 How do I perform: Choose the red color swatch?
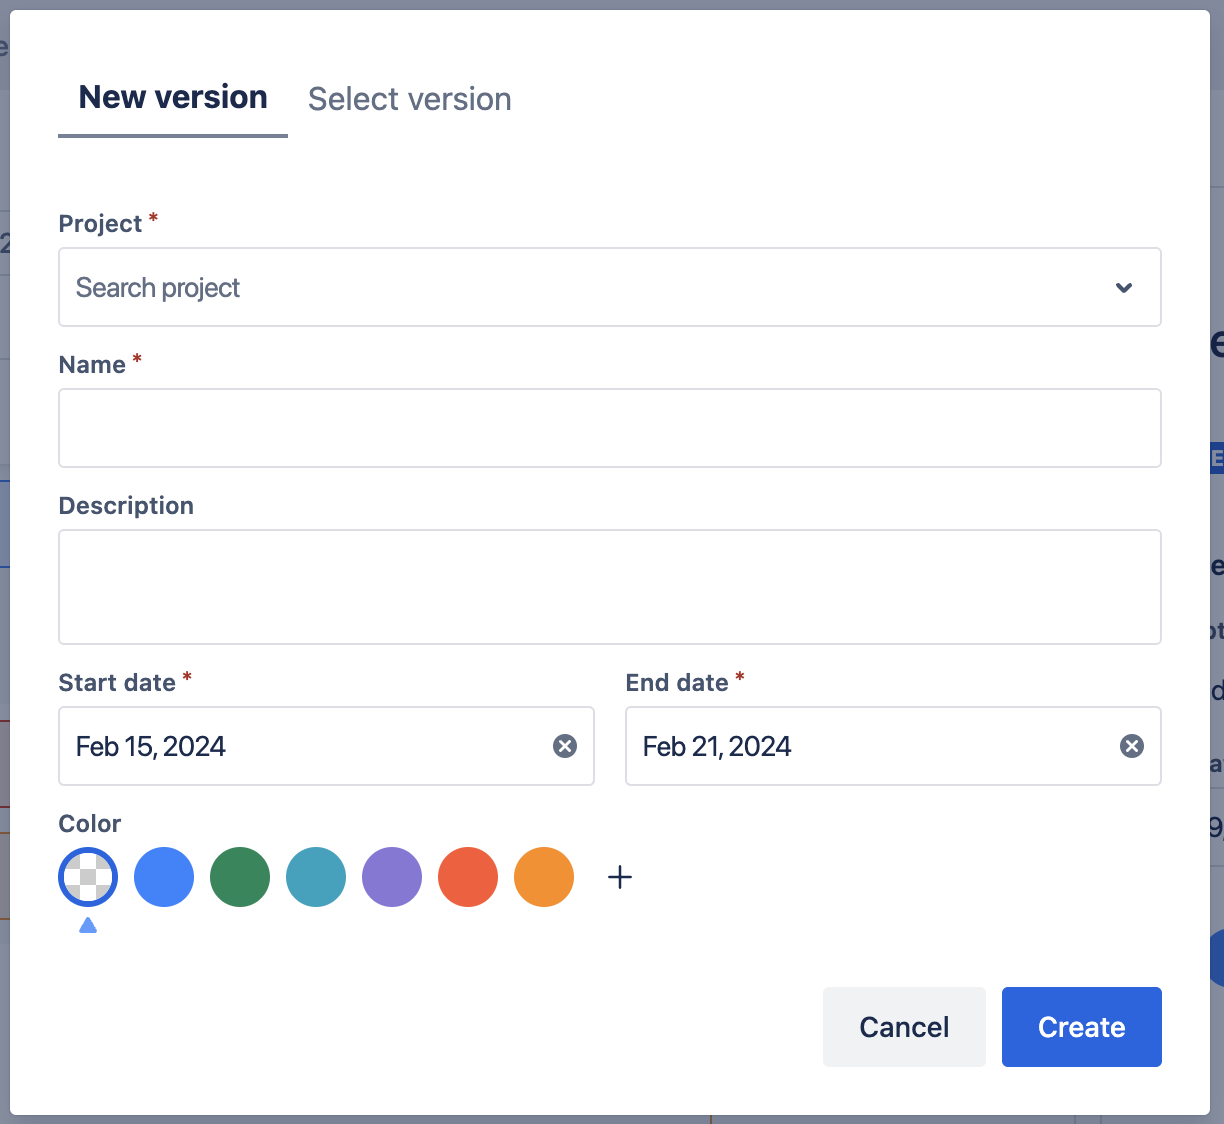point(468,877)
